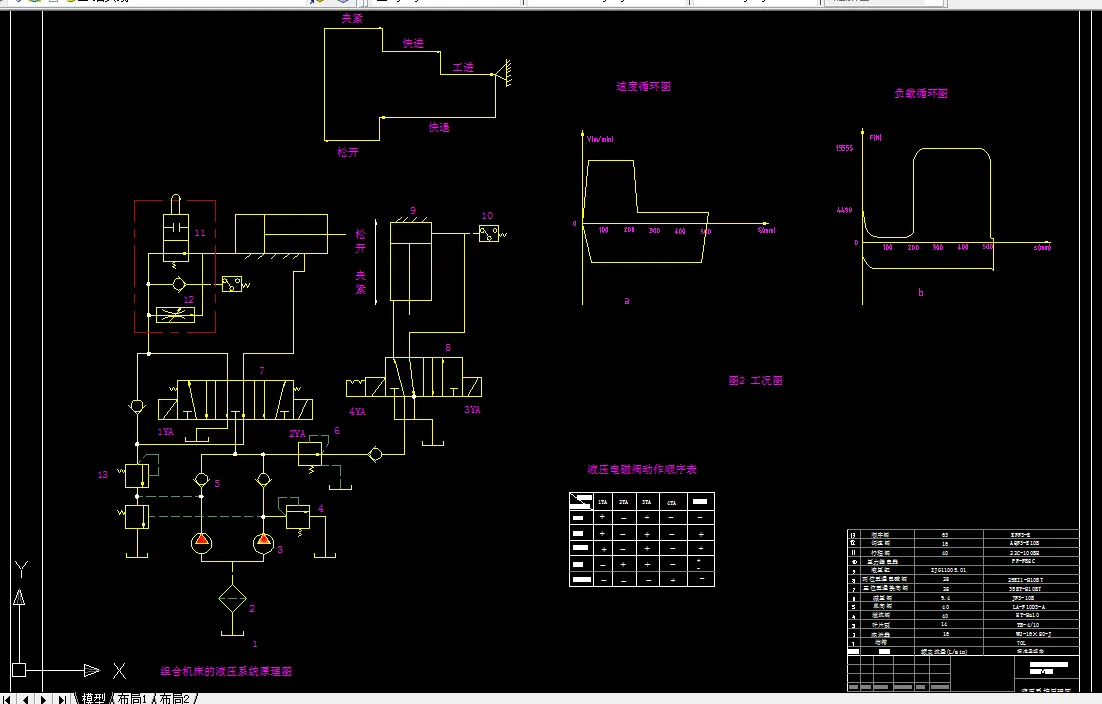Screen dimensions: 1102x704
Task: Select the F(N) axis label
Action: coord(876,138)
